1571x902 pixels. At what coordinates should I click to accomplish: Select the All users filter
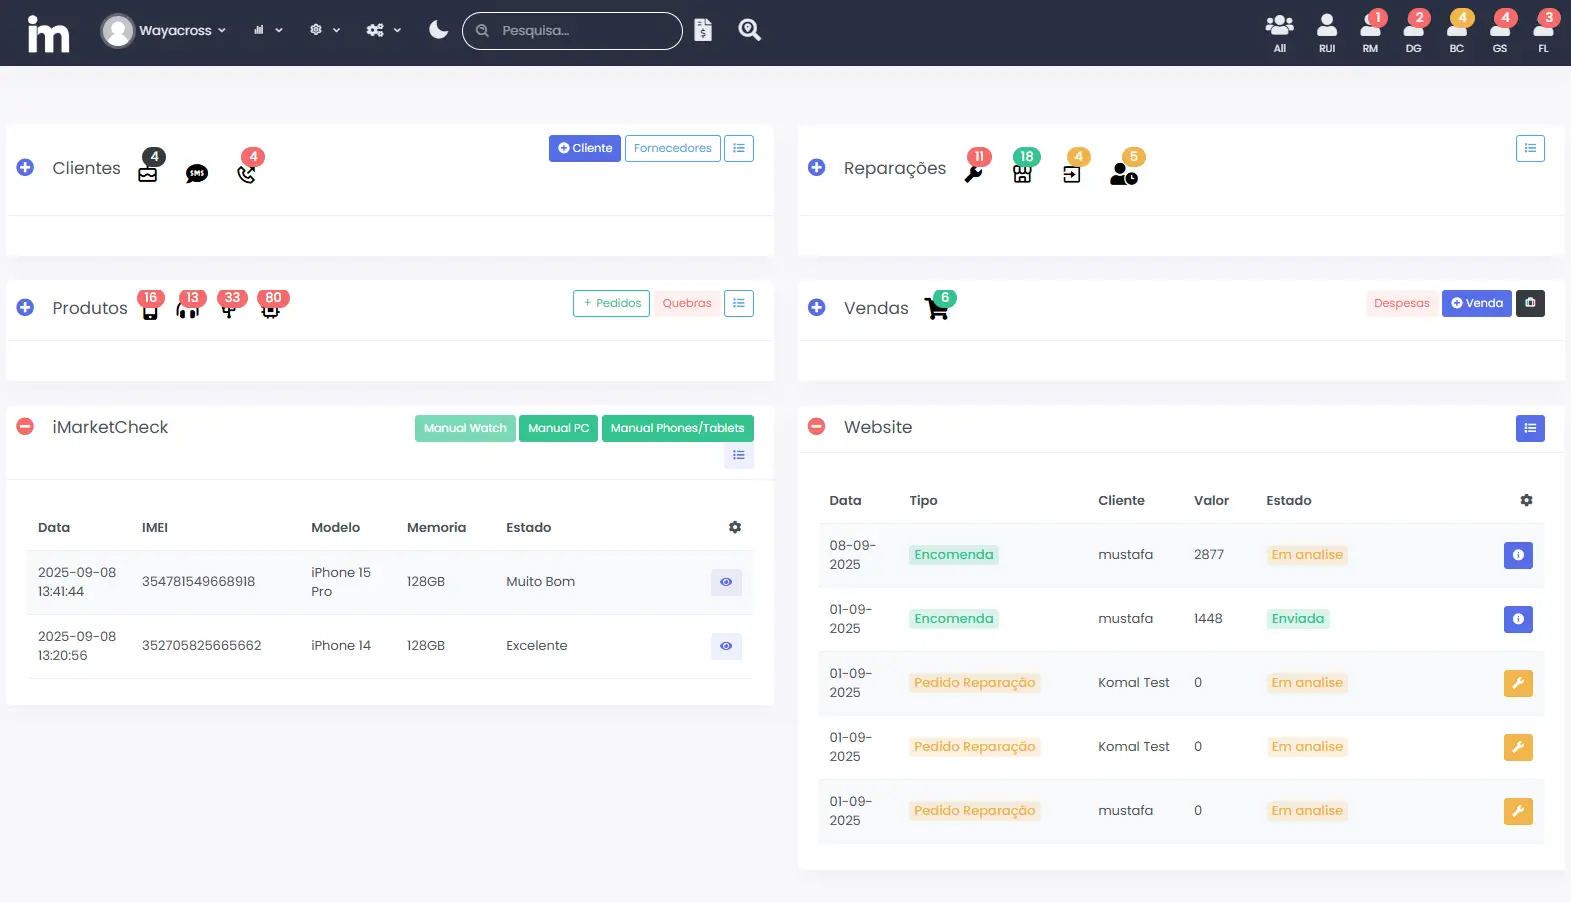pos(1279,31)
